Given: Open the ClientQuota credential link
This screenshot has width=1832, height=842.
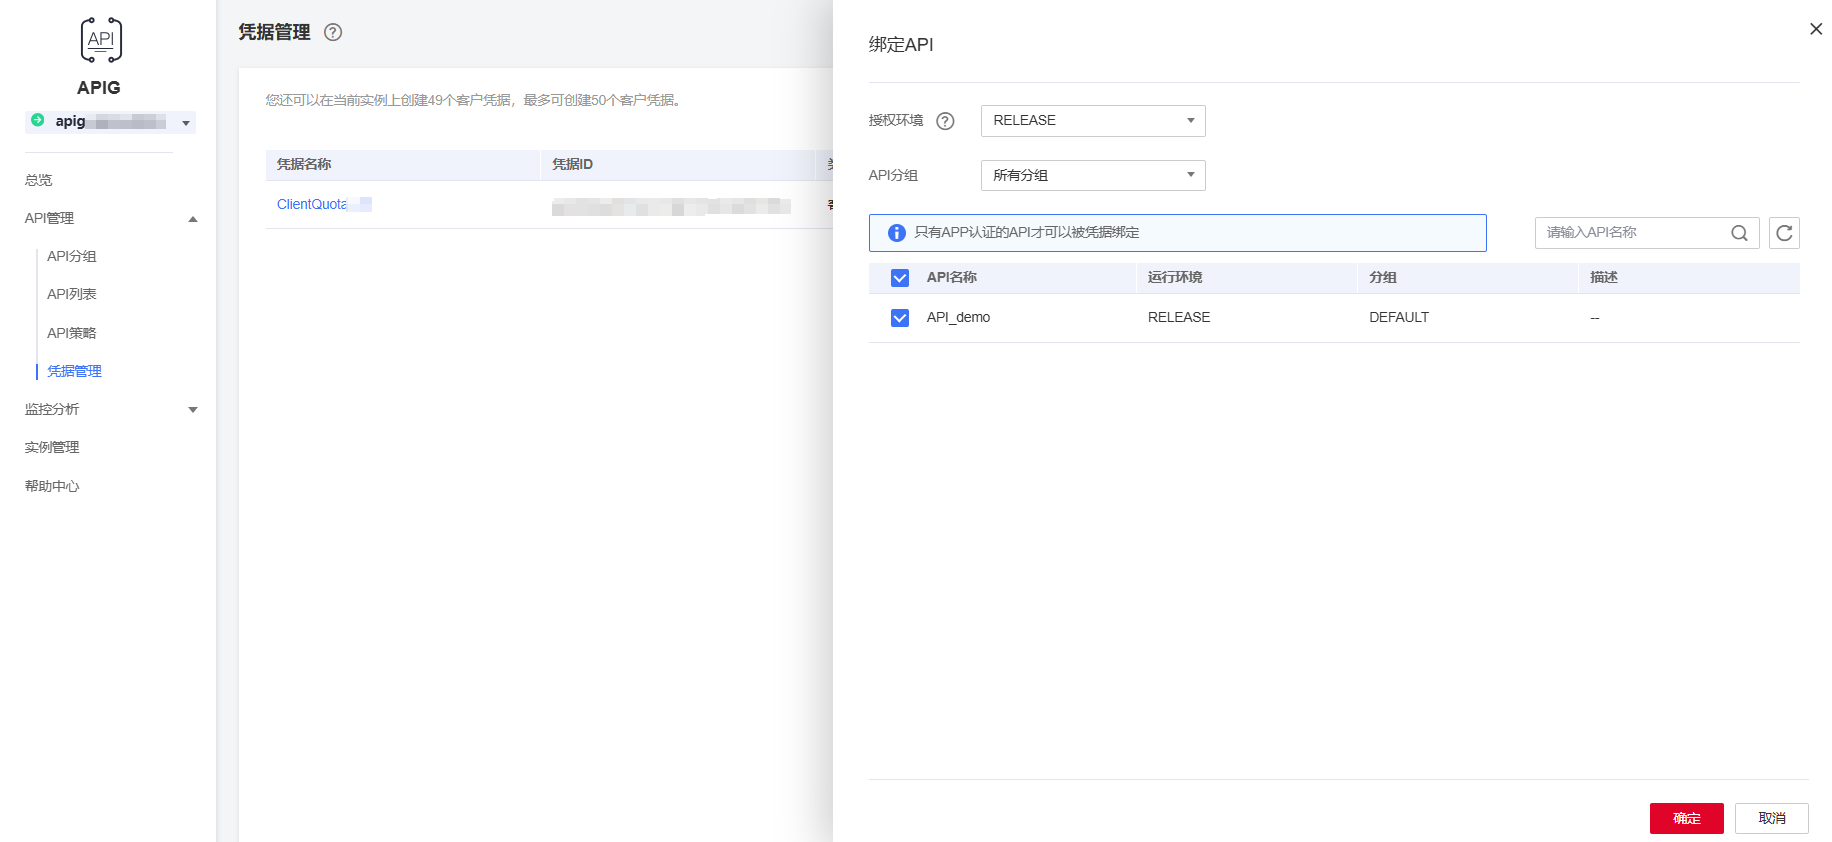Looking at the screenshot, I should click(x=324, y=204).
